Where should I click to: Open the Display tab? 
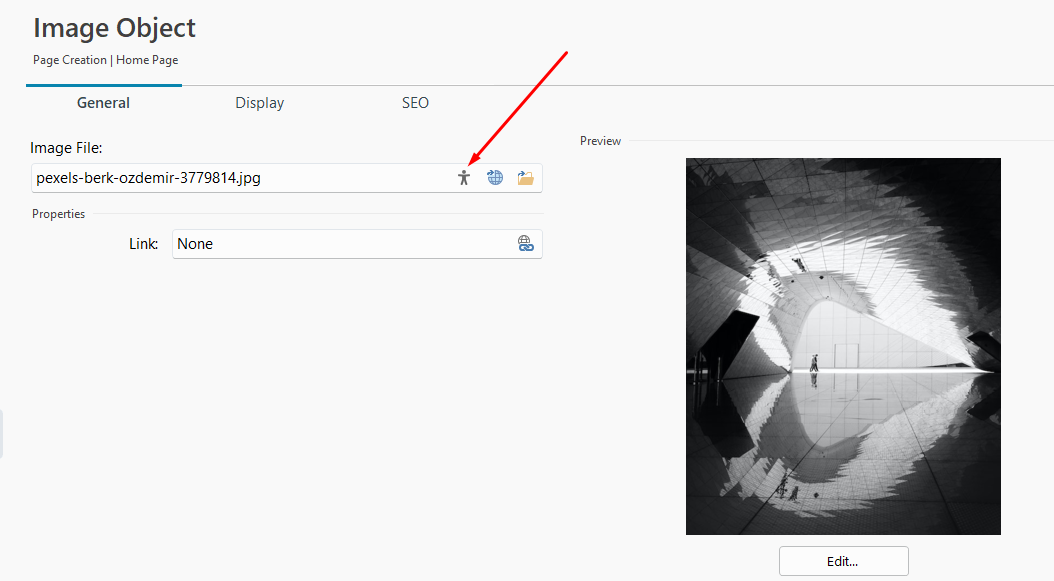pyautogui.click(x=259, y=103)
